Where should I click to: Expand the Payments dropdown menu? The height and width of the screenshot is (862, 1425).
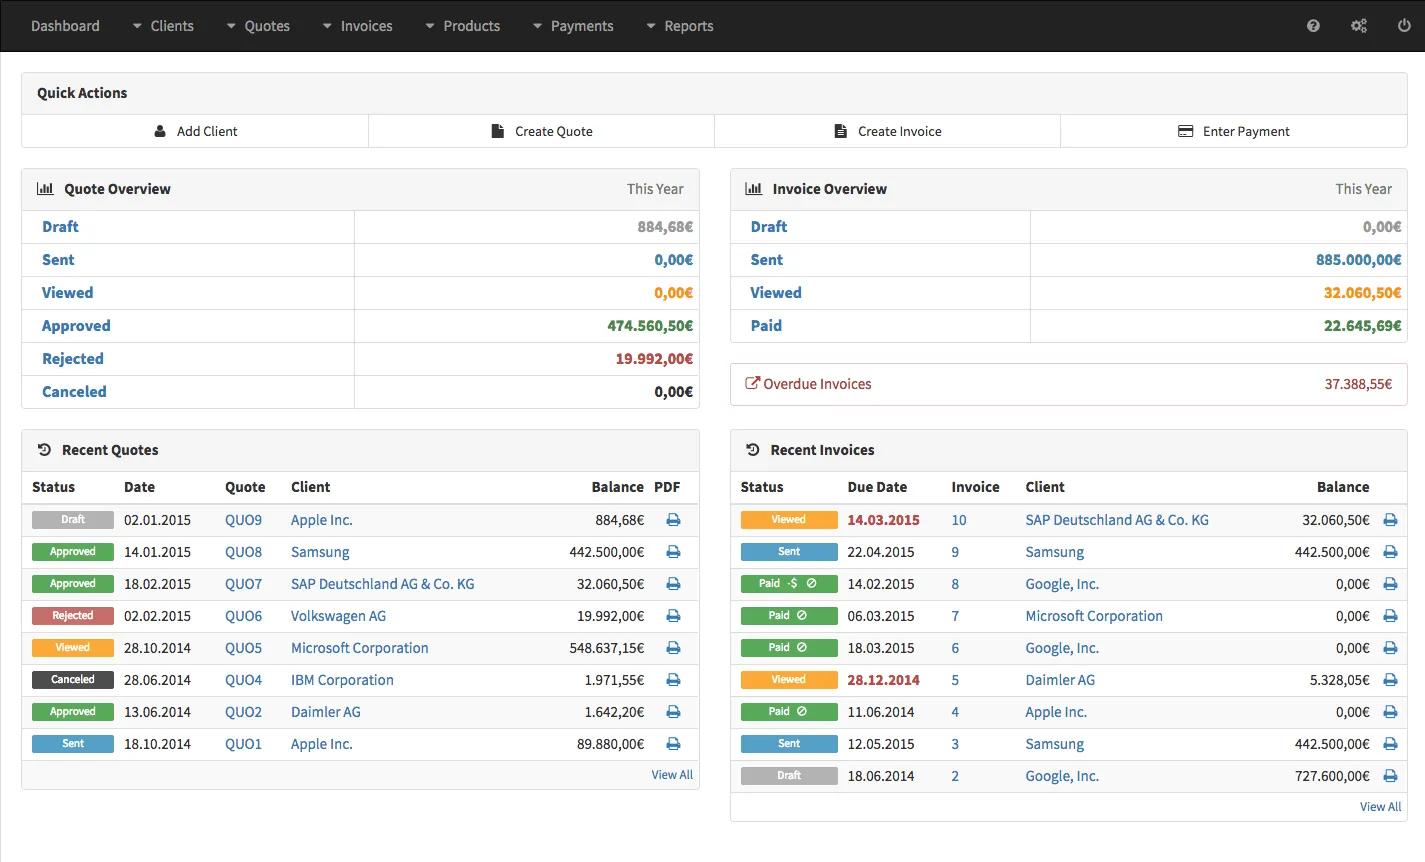(580, 26)
